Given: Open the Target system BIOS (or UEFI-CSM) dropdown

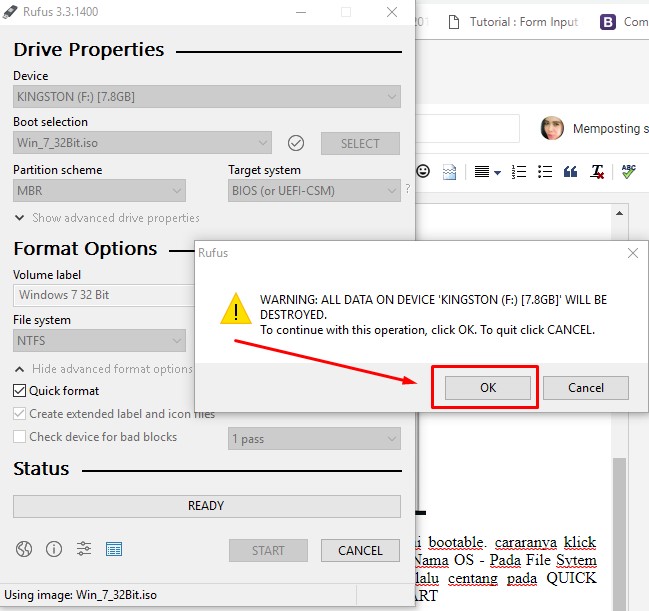Looking at the screenshot, I should (x=314, y=190).
